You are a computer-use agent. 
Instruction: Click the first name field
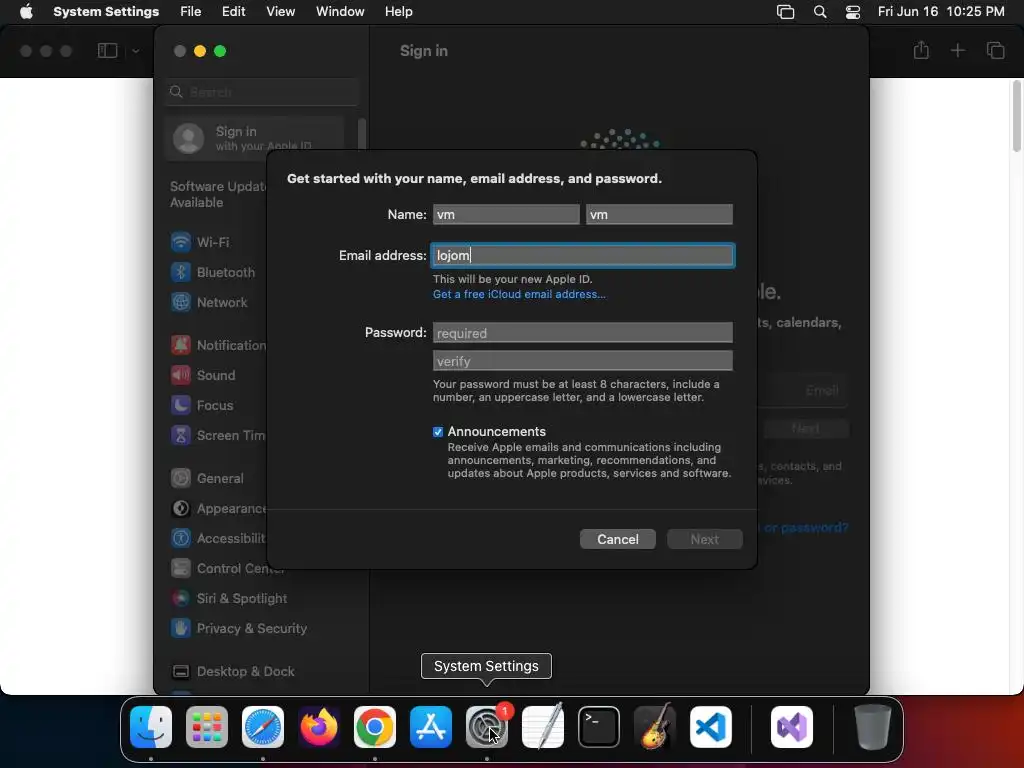(506, 214)
